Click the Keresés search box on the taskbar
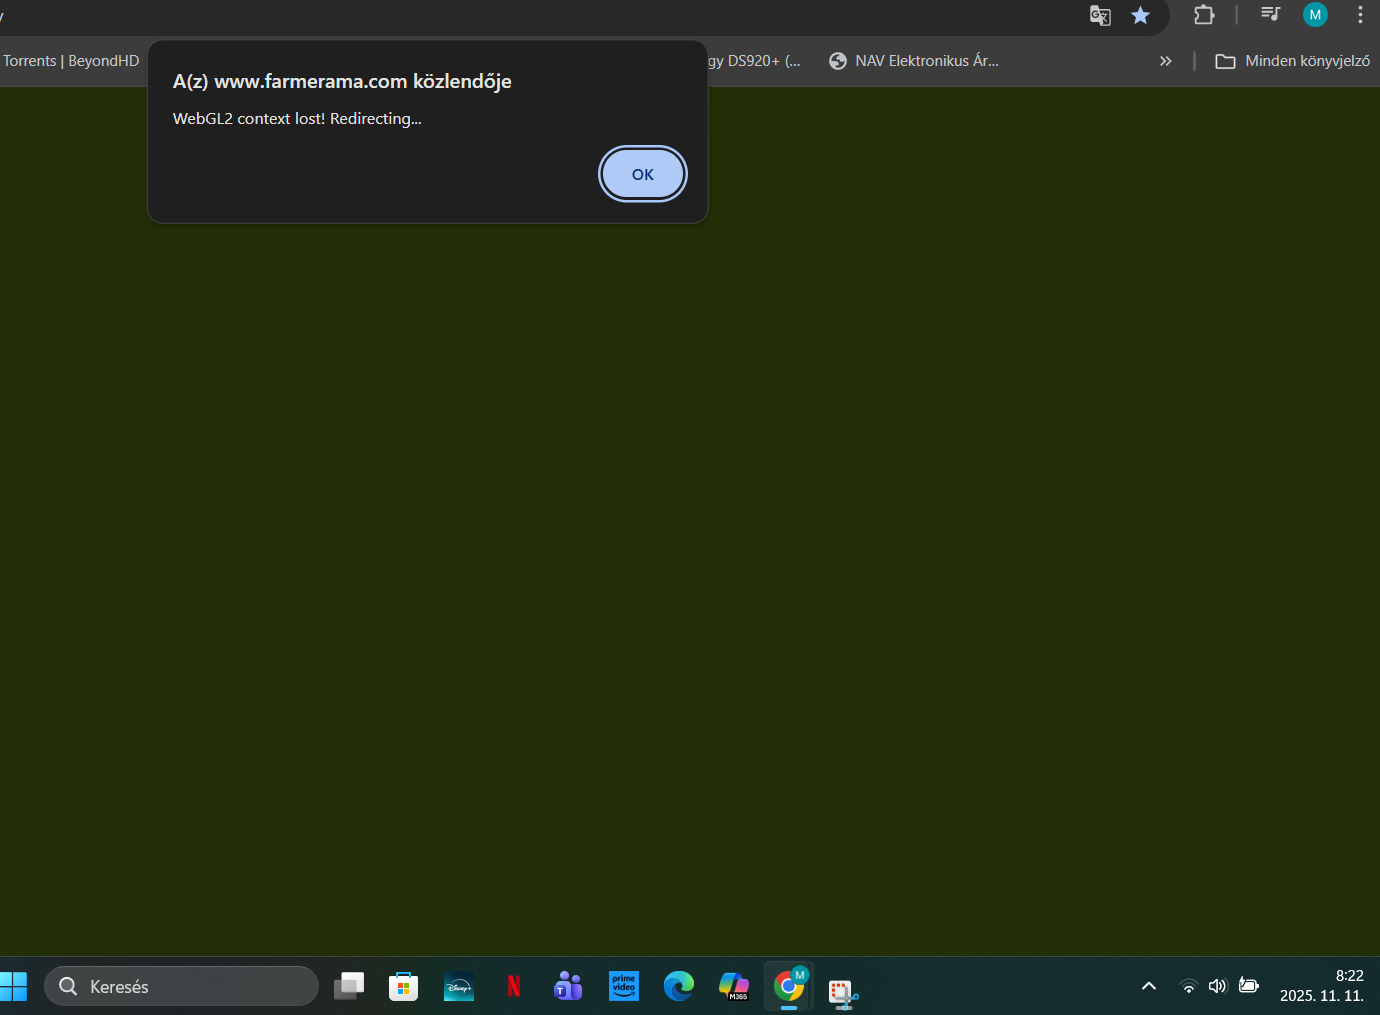The width and height of the screenshot is (1380, 1015). click(x=181, y=987)
